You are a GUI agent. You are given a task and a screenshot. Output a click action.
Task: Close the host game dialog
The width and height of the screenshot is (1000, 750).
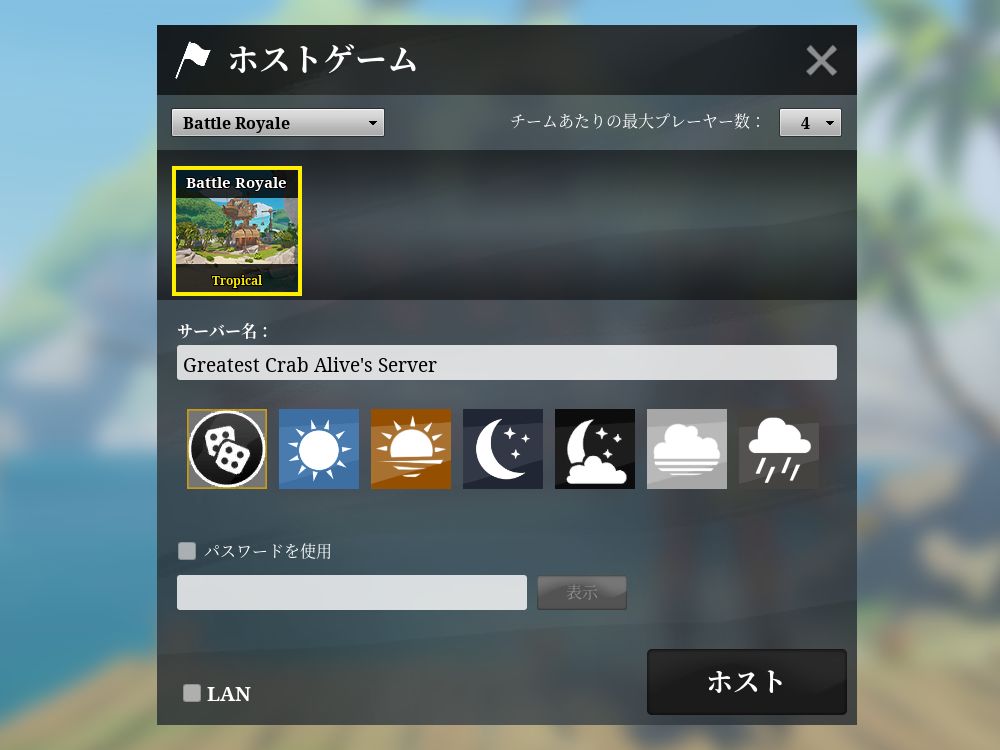821,61
